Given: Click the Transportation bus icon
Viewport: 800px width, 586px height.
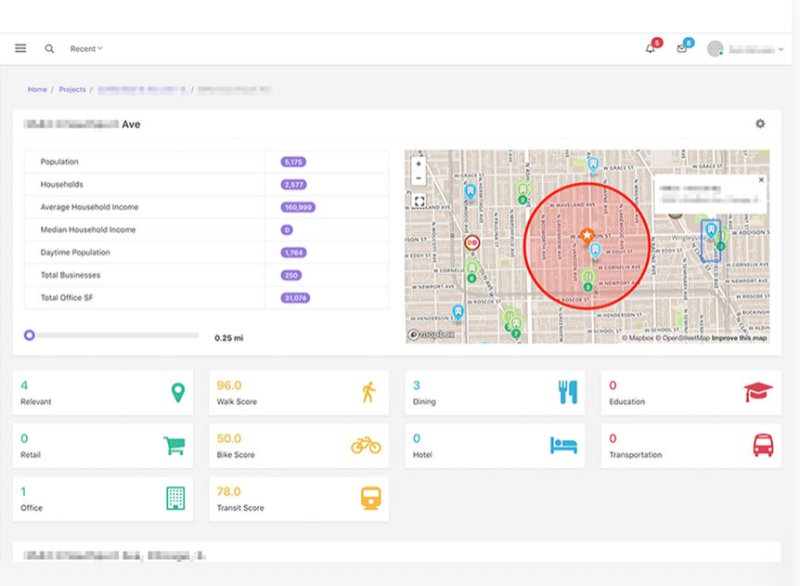Looking at the screenshot, I should tap(763, 444).
